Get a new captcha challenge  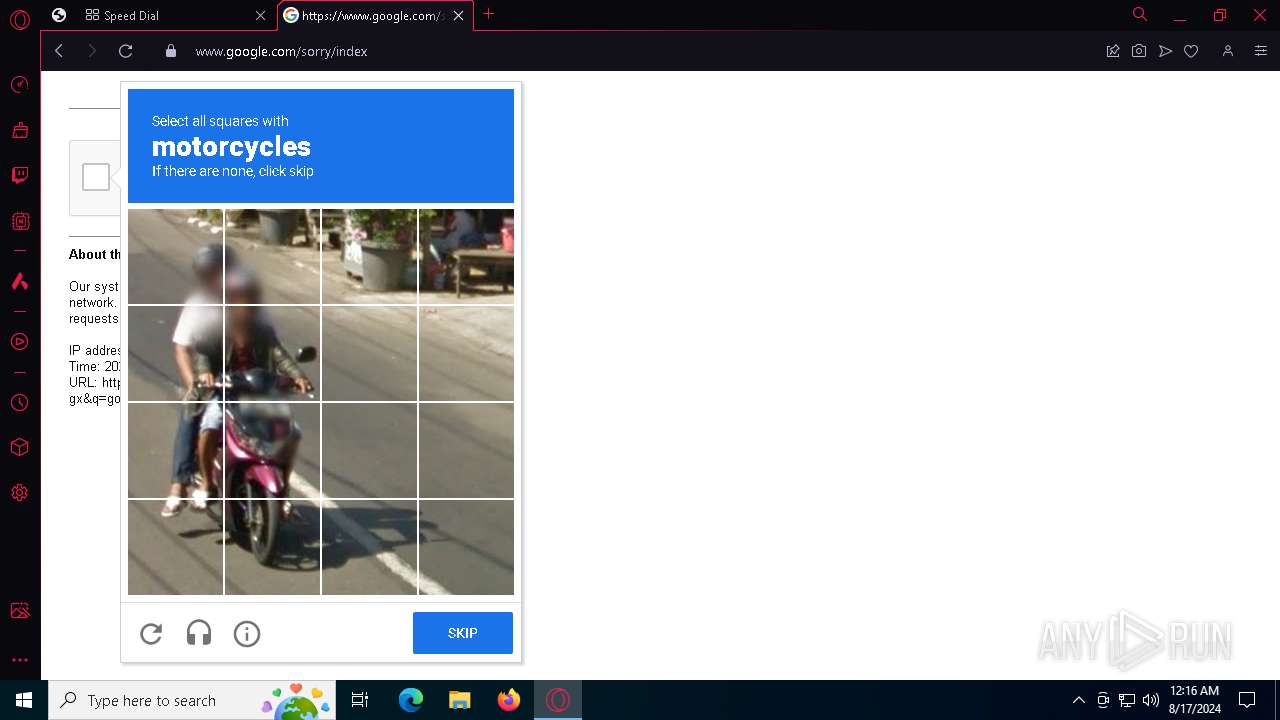pyautogui.click(x=151, y=633)
